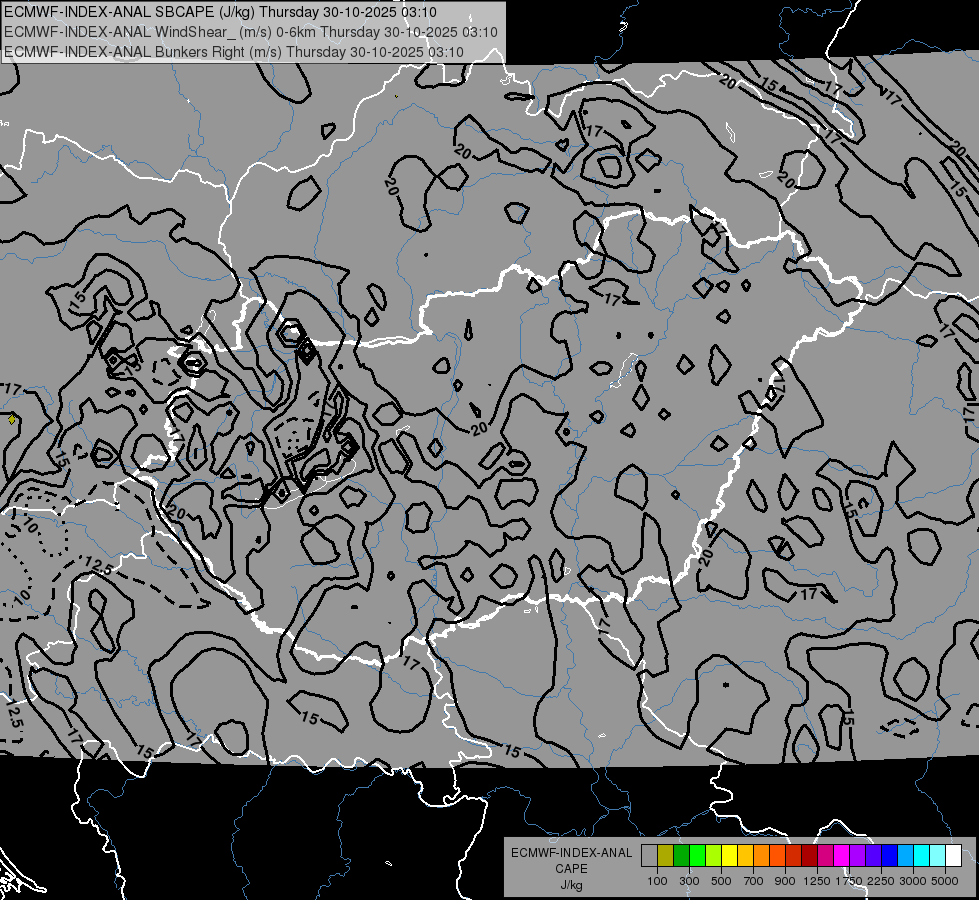The width and height of the screenshot is (979, 900).
Task: Pick the dark red legend swatch
Action: coord(809,856)
